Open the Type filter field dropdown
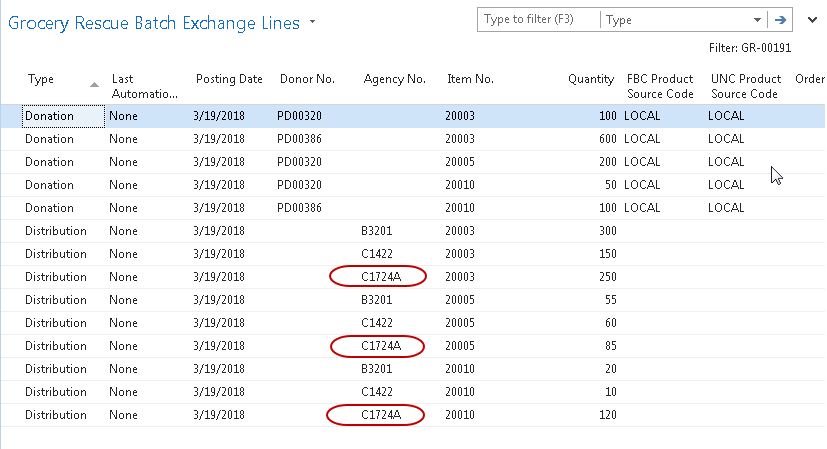The width and height of the screenshot is (827, 449). click(x=755, y=19)
